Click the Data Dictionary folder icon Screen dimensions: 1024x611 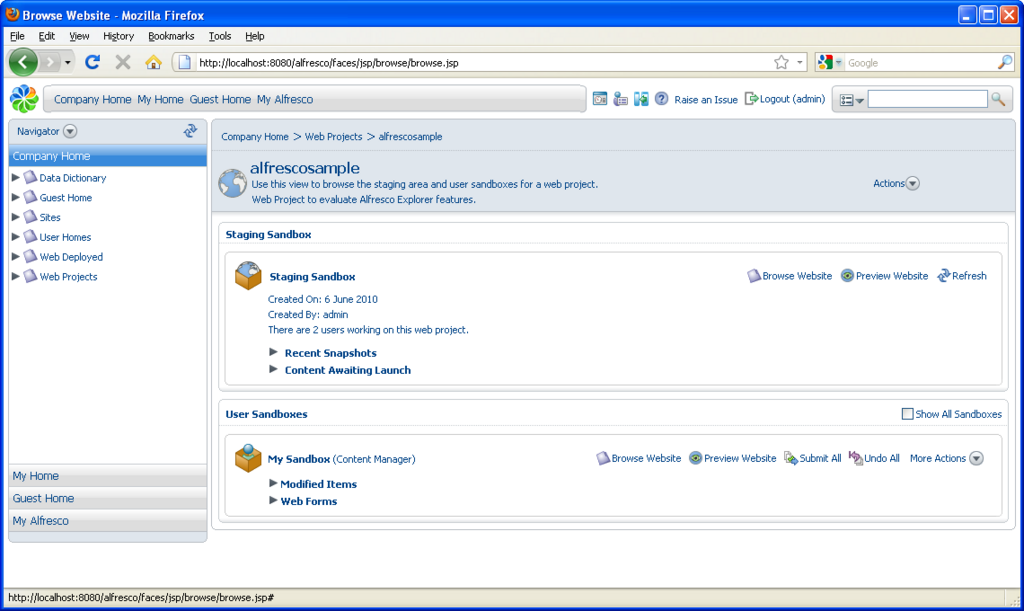coord(30,178)
